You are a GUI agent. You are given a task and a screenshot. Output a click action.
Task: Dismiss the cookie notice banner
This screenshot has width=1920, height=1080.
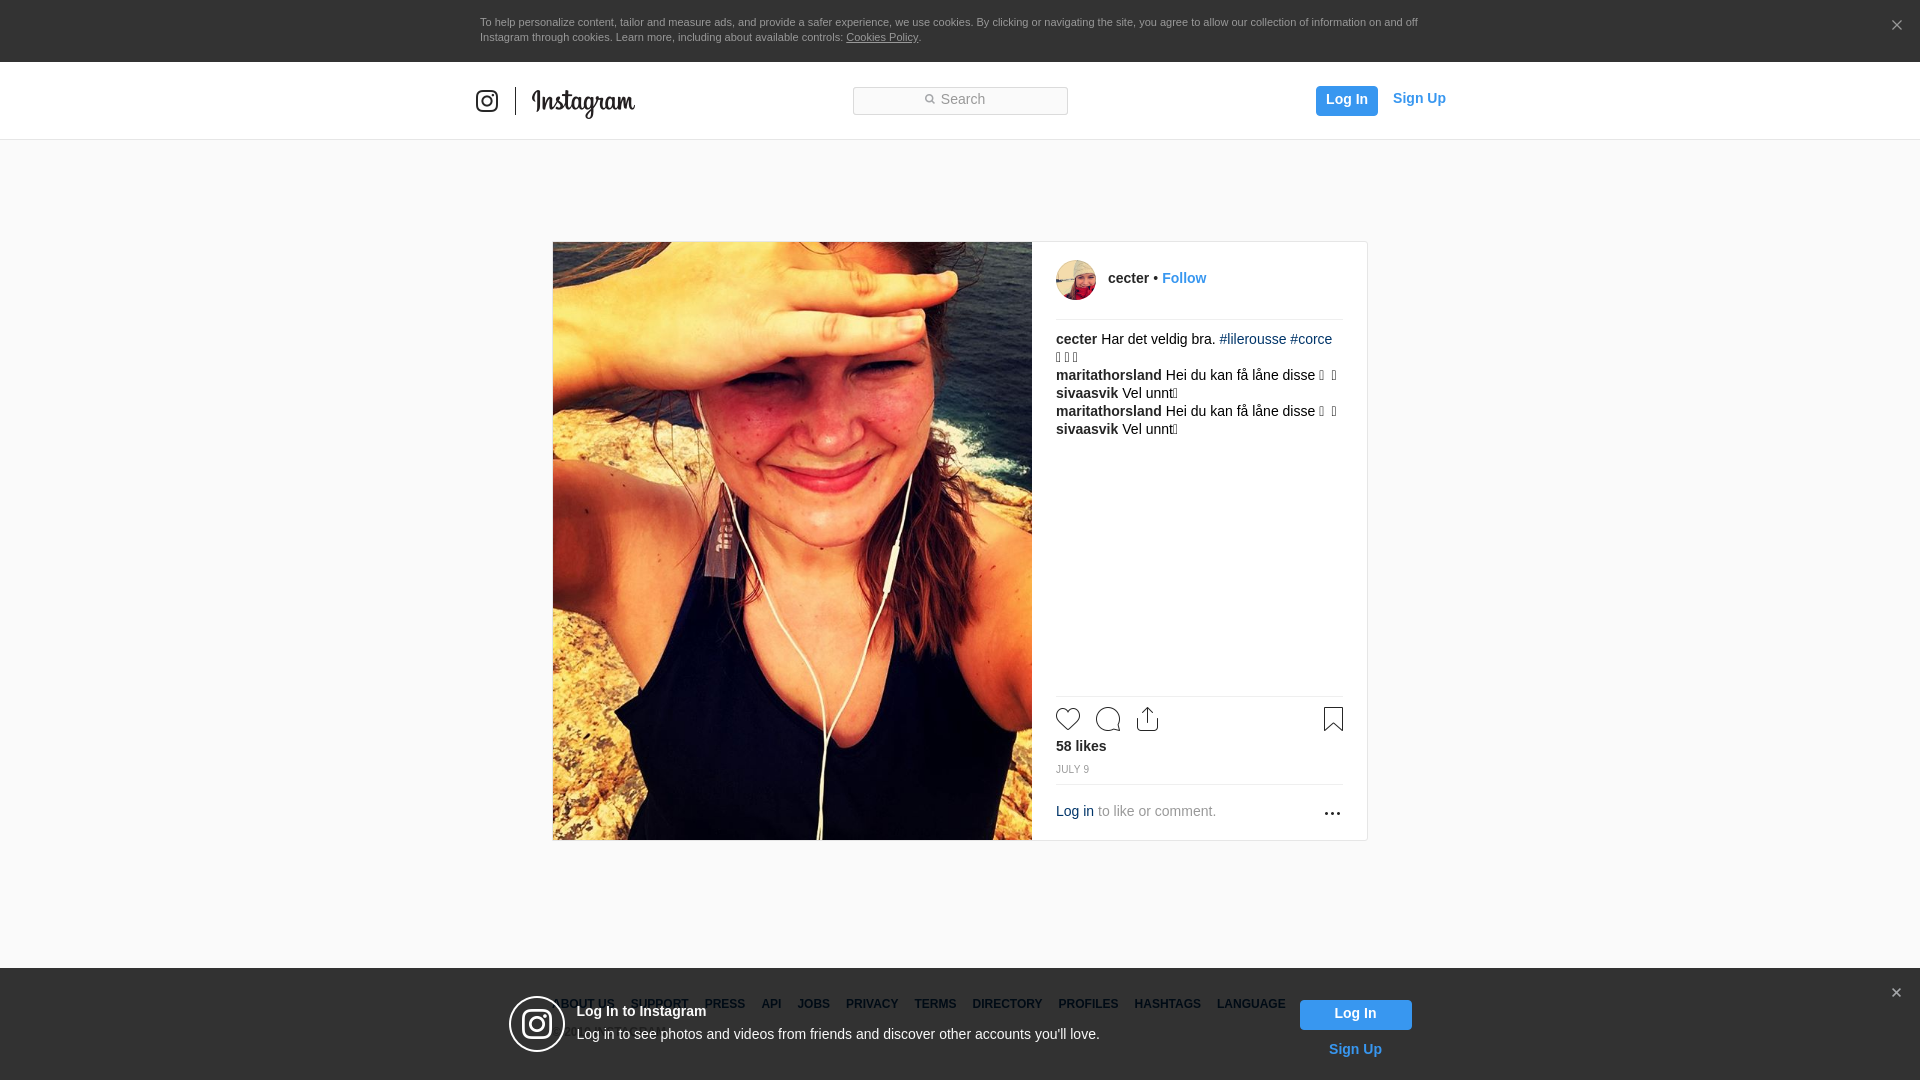tap(1896, 26)
